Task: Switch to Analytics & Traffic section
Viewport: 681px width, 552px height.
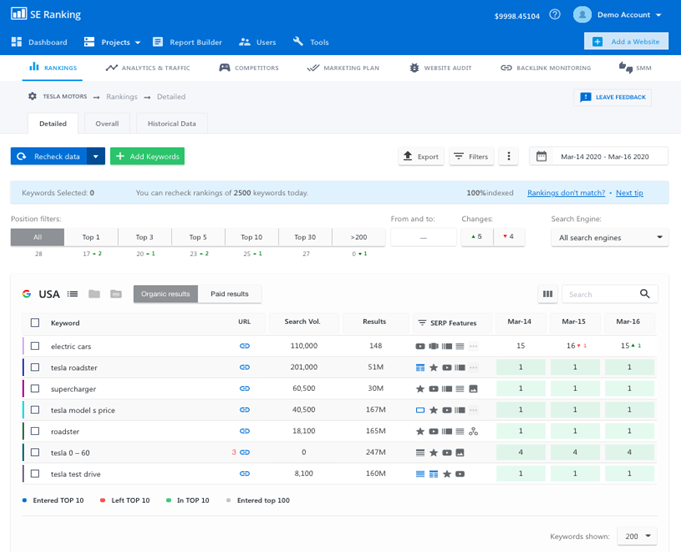Action: tap(148, 68)
